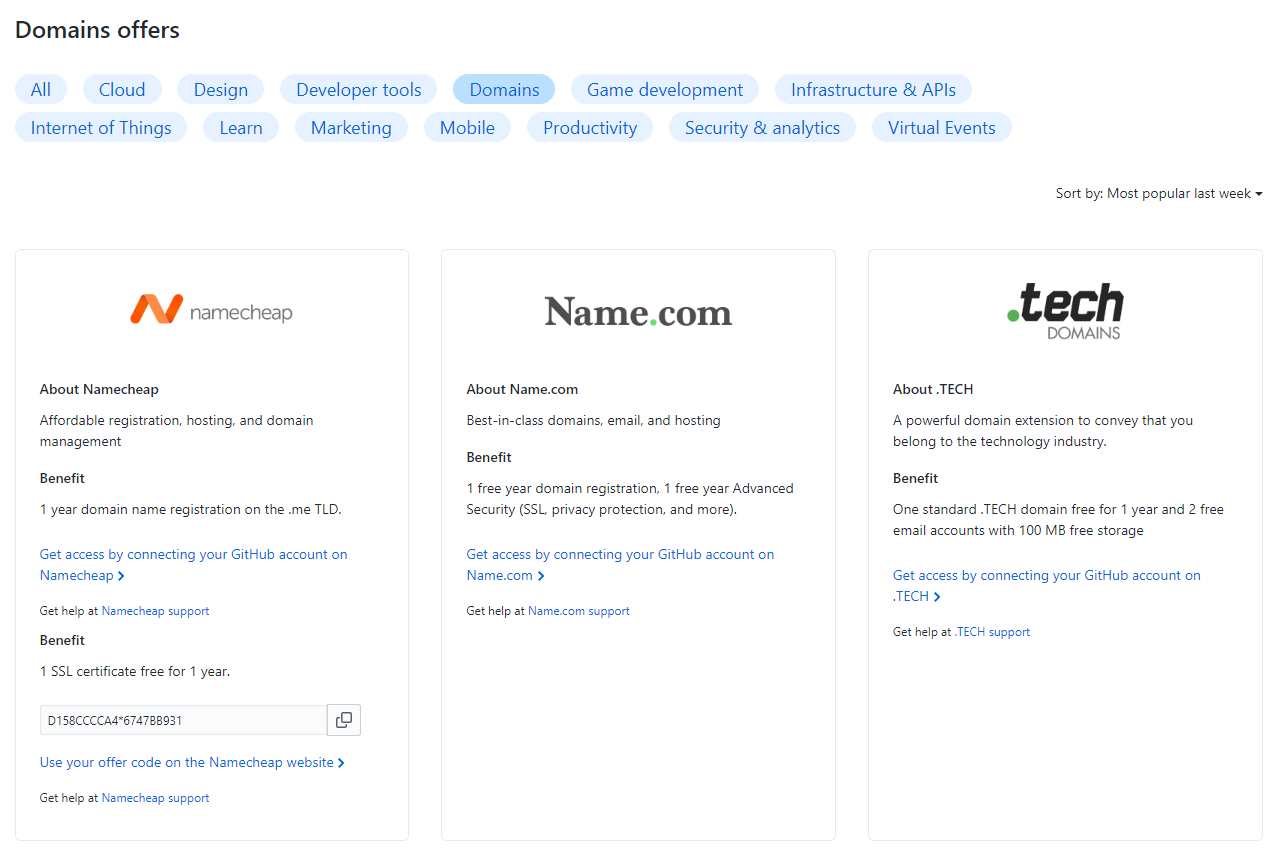Select the Domains category filter
1283x858 pixels.
pos(504,90)
